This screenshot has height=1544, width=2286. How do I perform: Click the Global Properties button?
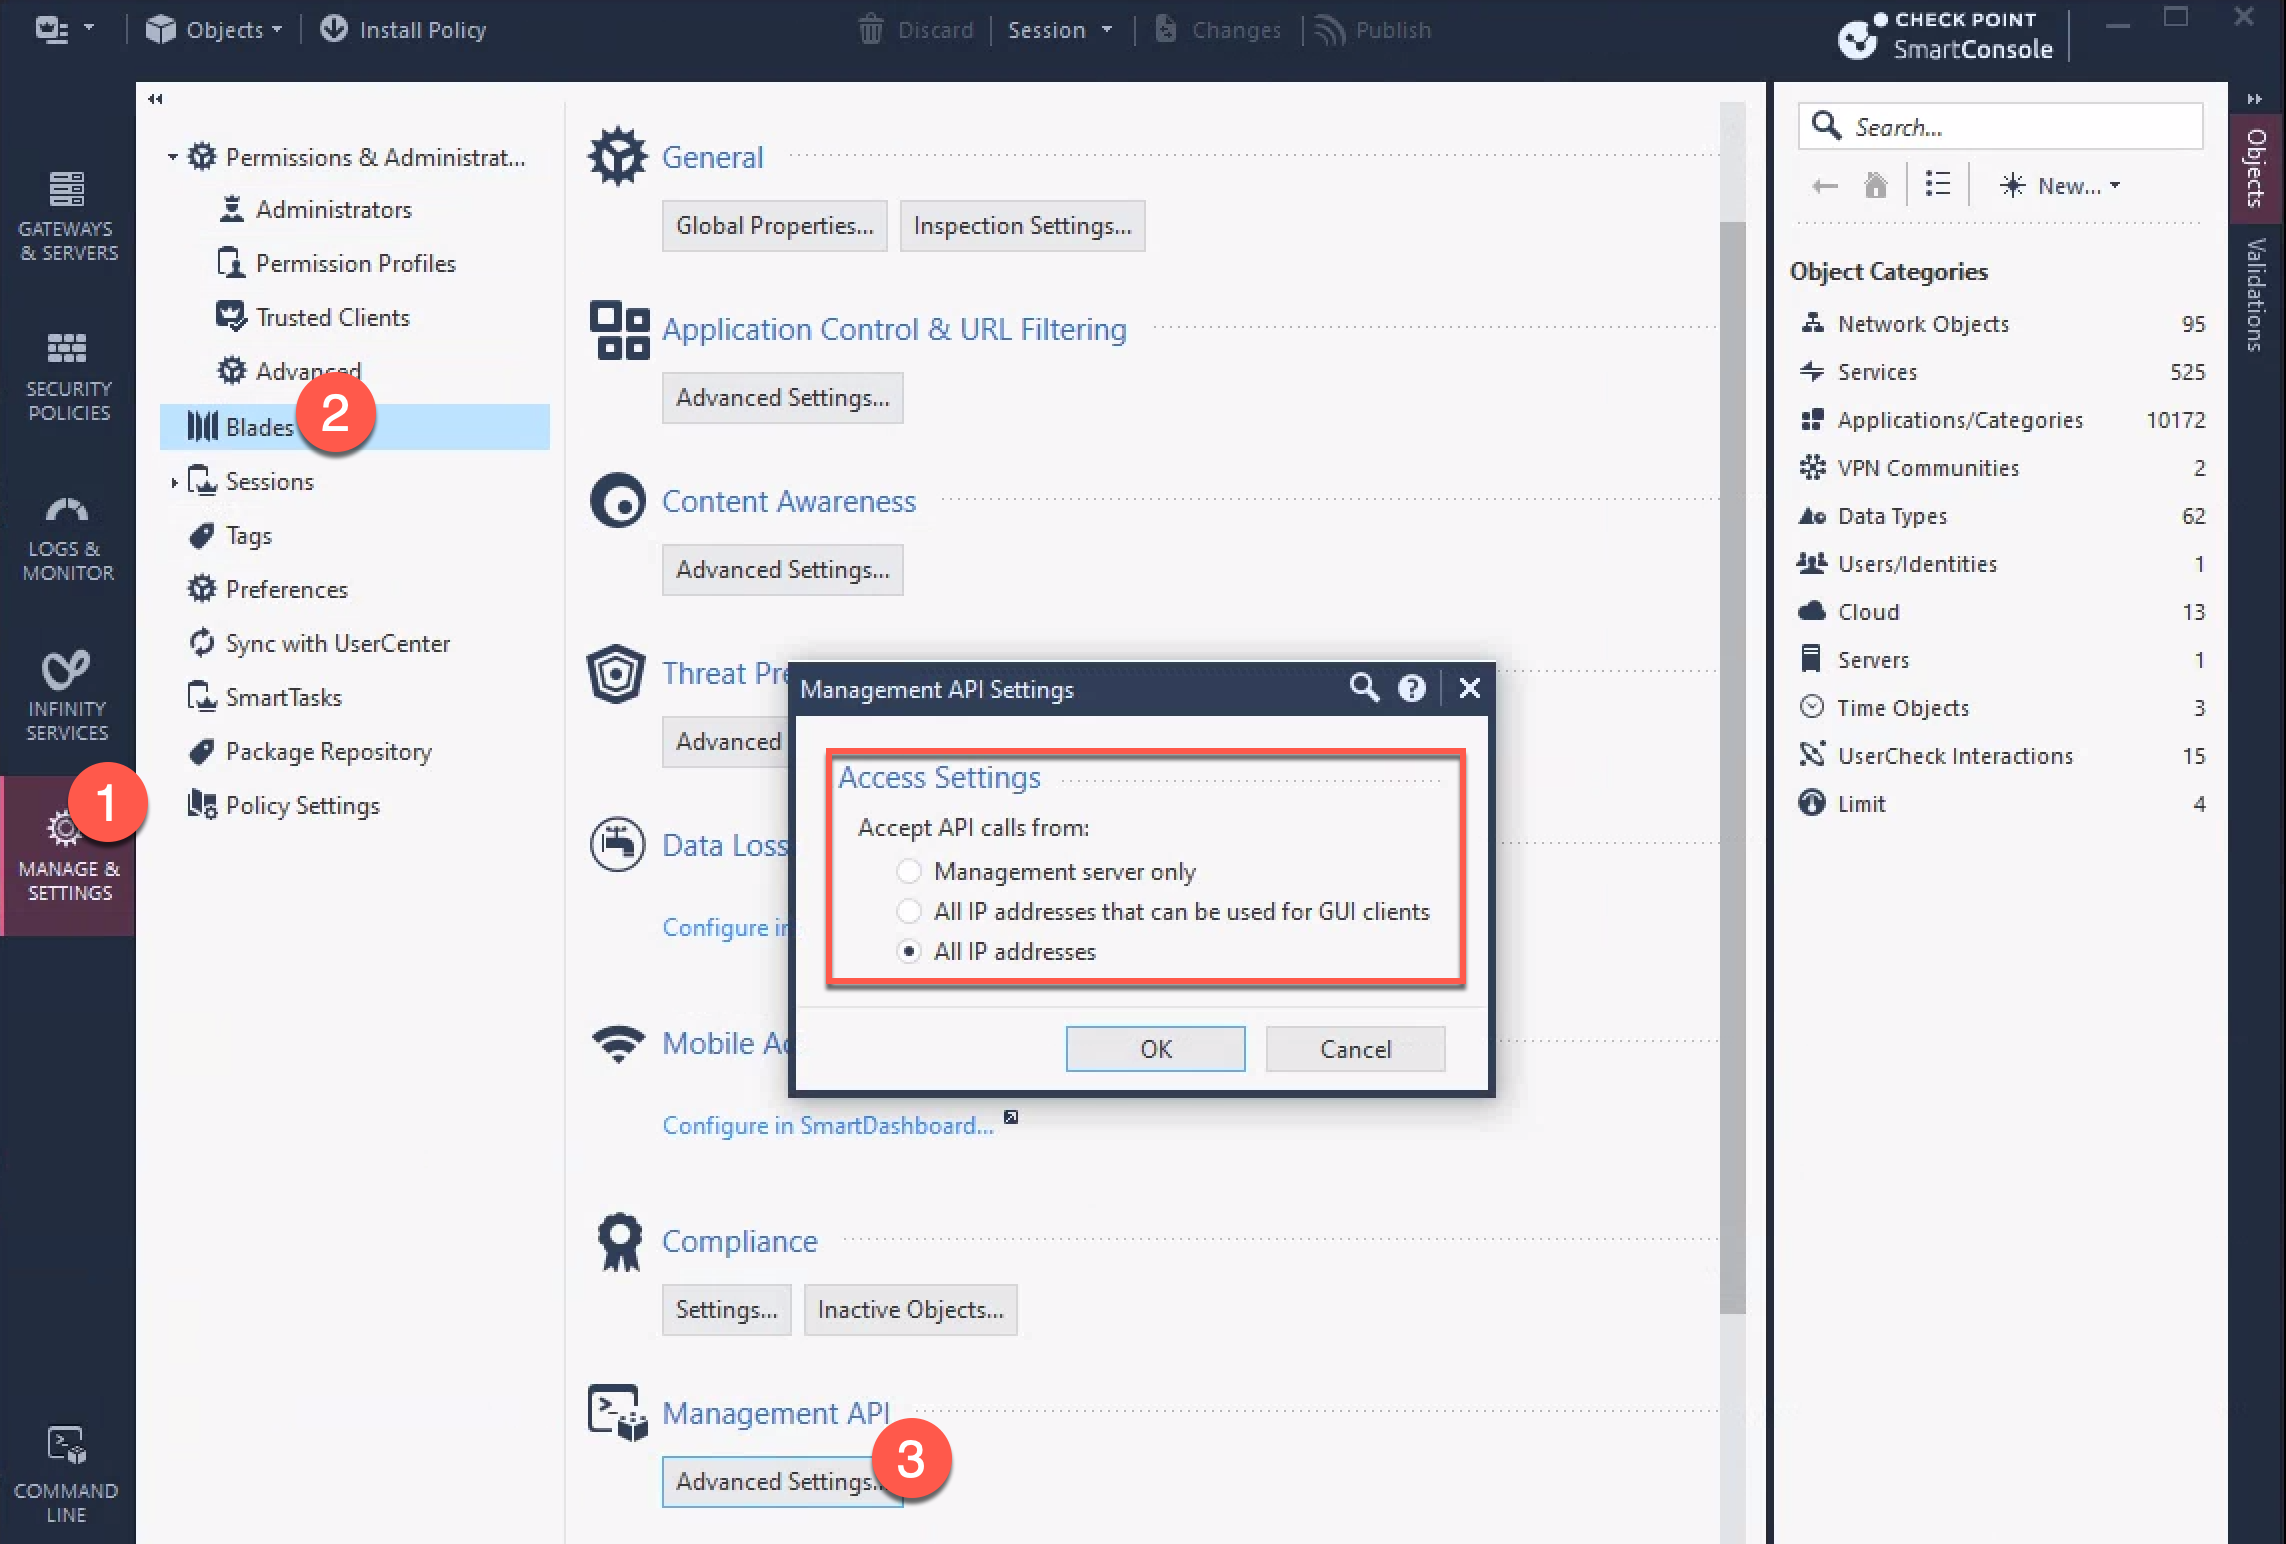pyautogui.click(x=774, y=226)
